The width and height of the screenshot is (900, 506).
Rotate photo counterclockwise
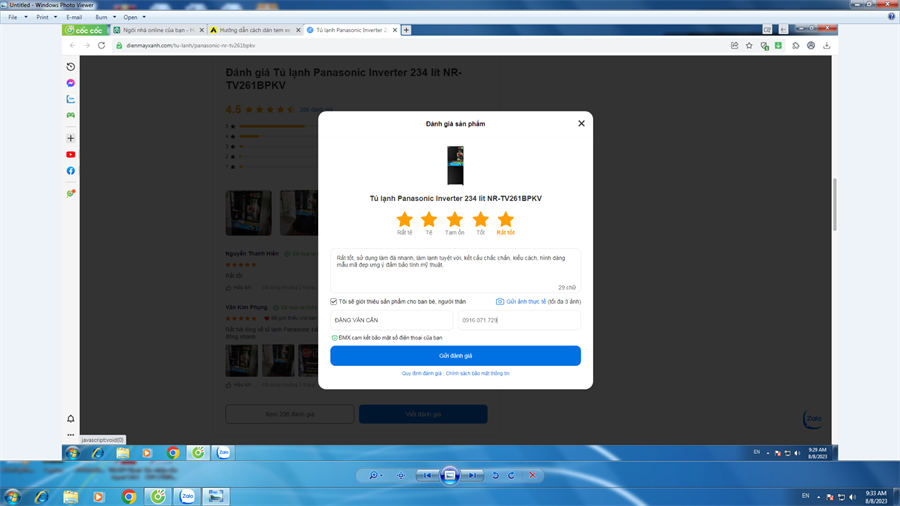[x=496, y=475]
